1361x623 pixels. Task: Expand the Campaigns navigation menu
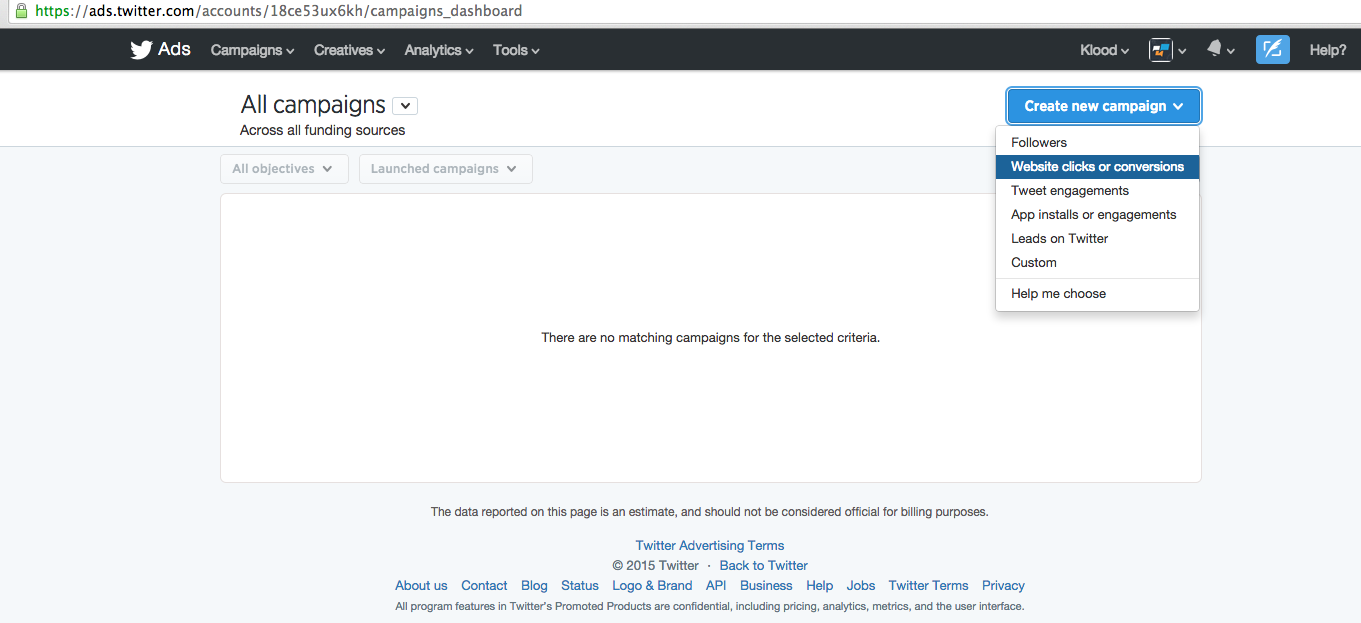[x=252, y=50]
